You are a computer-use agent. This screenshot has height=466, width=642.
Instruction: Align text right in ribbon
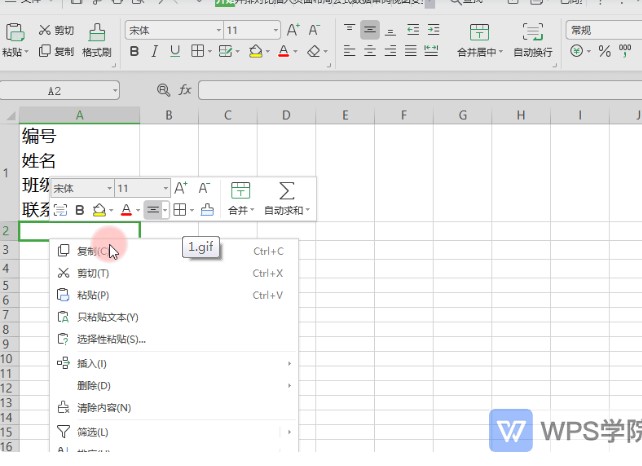[x=390, y=51]
